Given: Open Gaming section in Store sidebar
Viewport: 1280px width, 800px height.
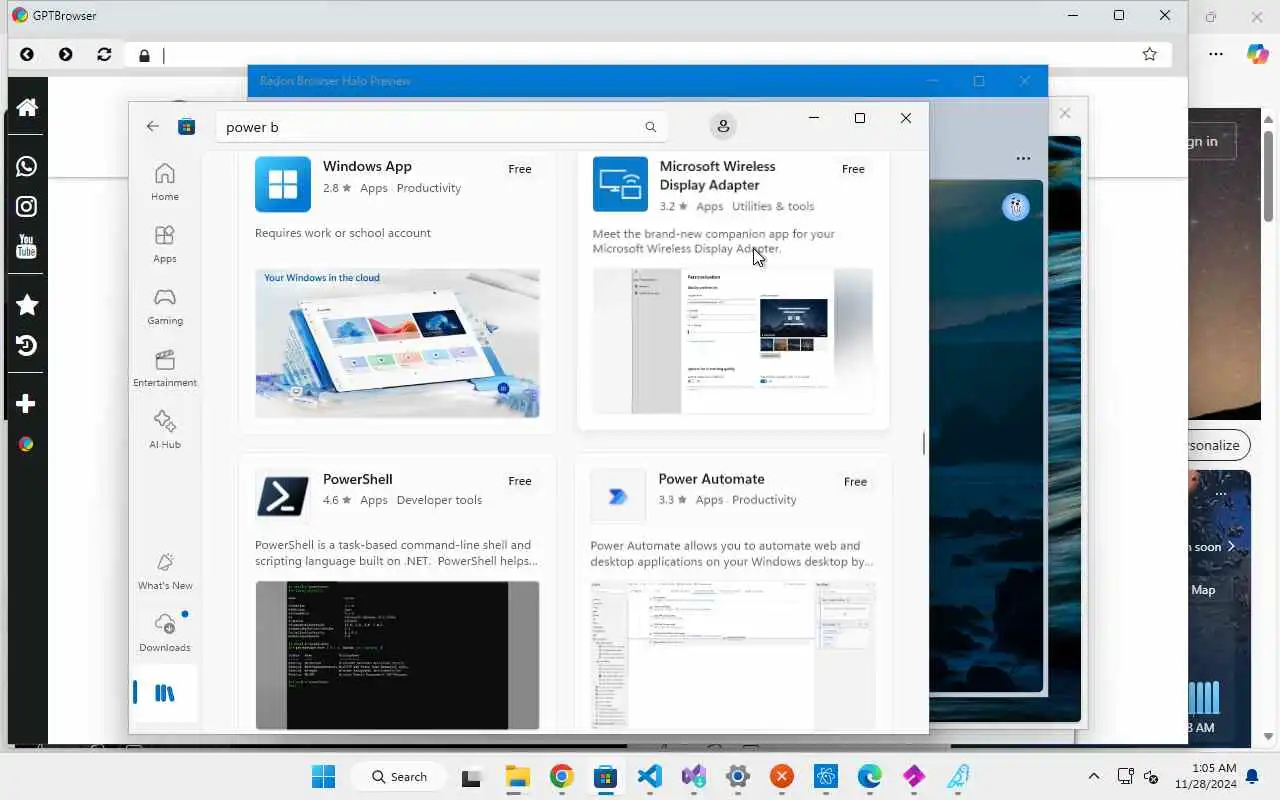Looking at the screenshot, I should pos(165,305).
